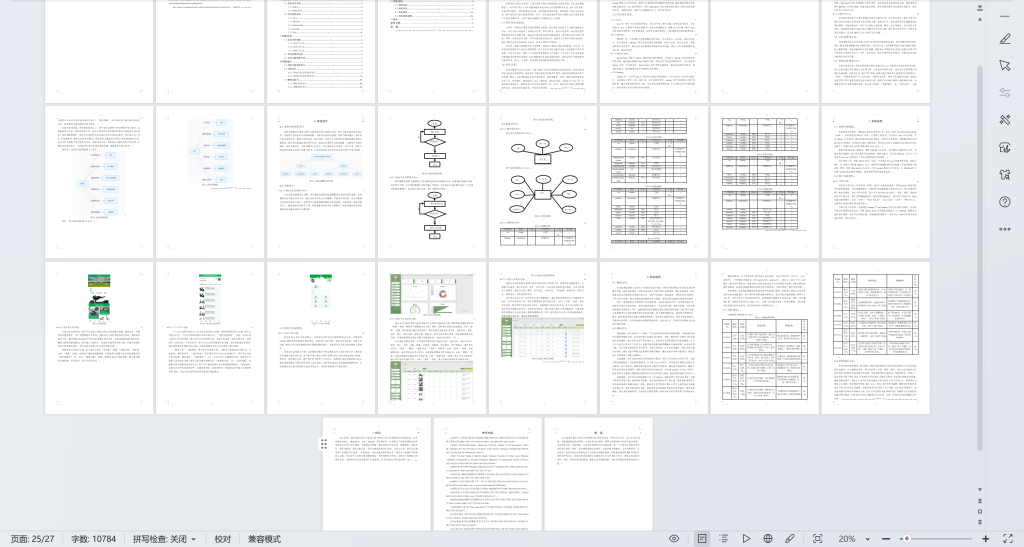Select the first green mobile app screenshot page
Image resolution: width=1024 pixels, height=547 pixels.
tap(99, 338)
